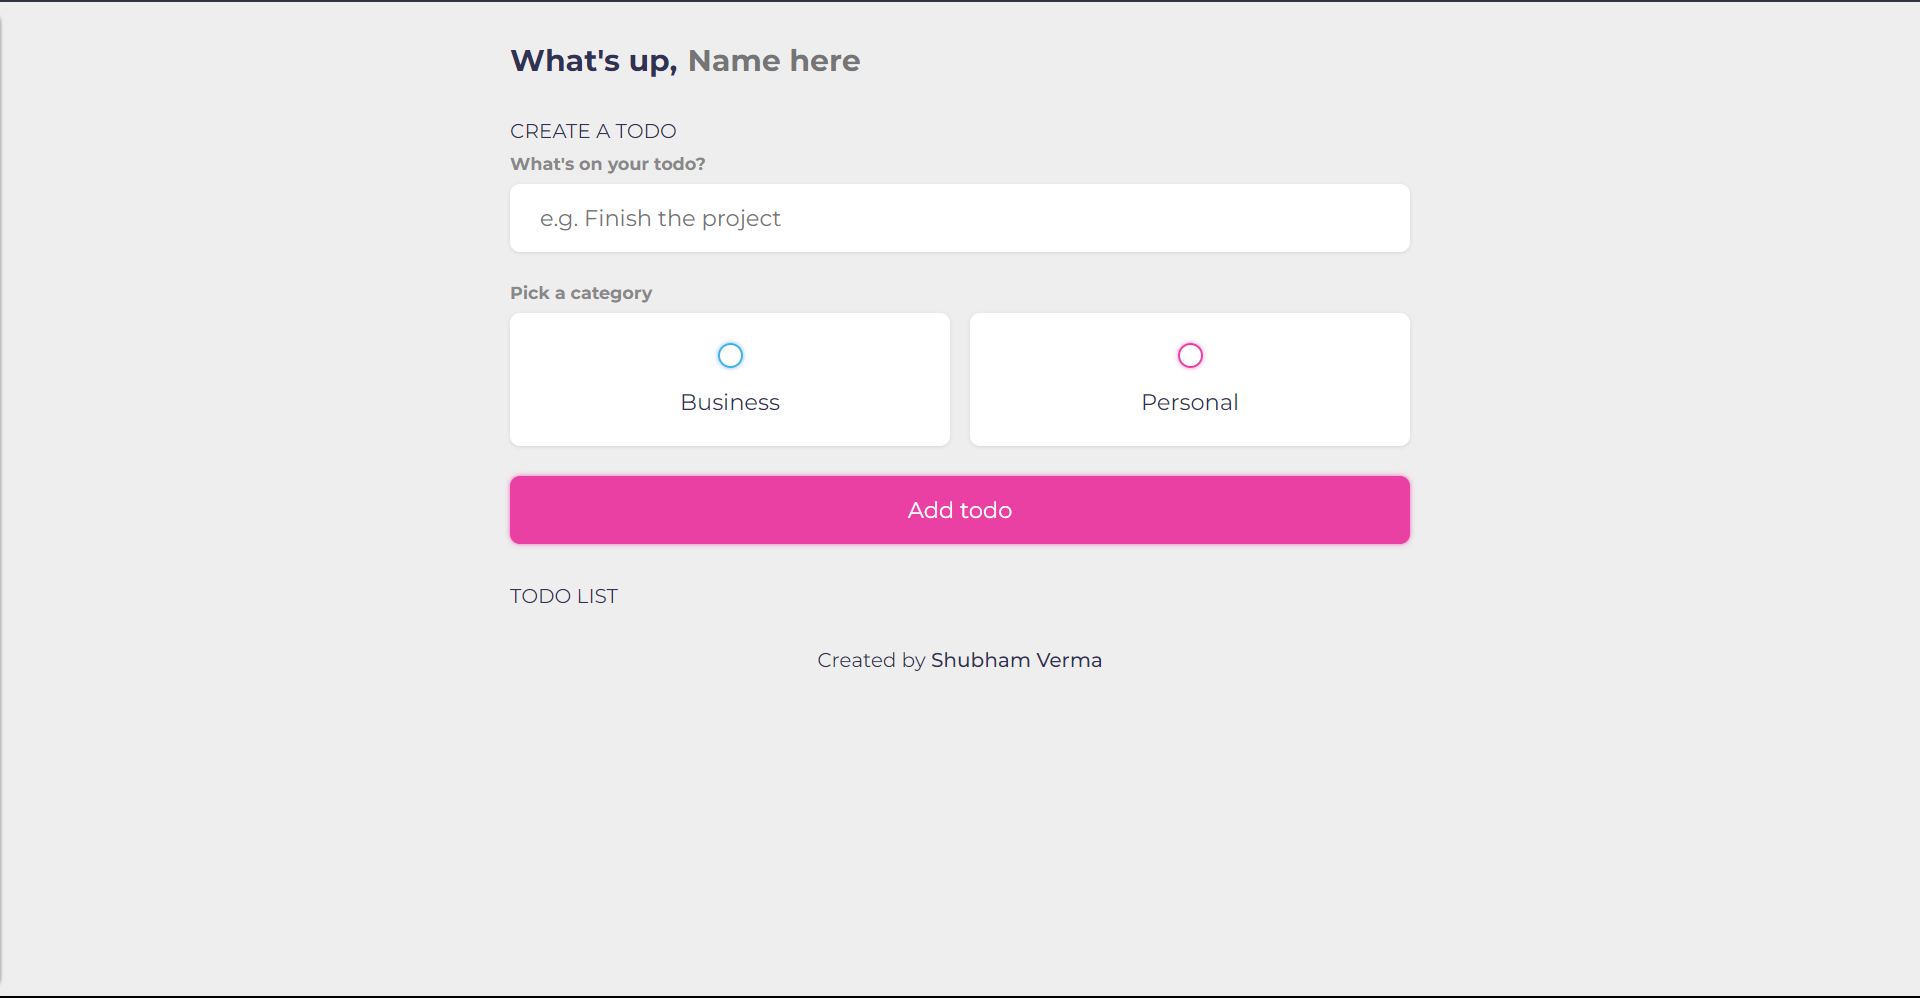The height and width of the screenshot is (998, 1920).
Task: Click the TODO LIST section heading
Action: [x=563, y=595]
